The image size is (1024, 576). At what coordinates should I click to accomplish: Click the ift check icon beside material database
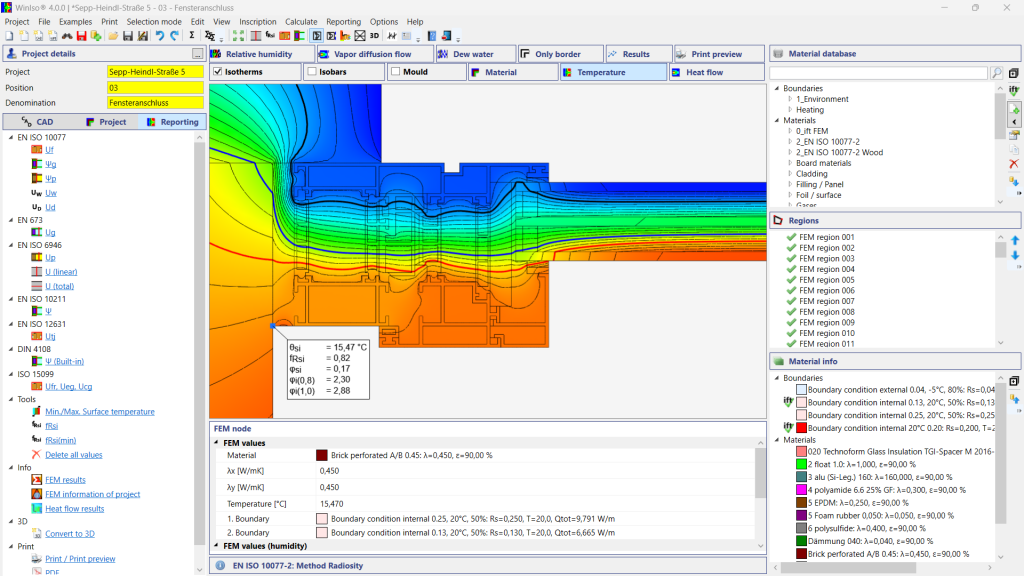pyautogui.click(x=1014, y=90)
